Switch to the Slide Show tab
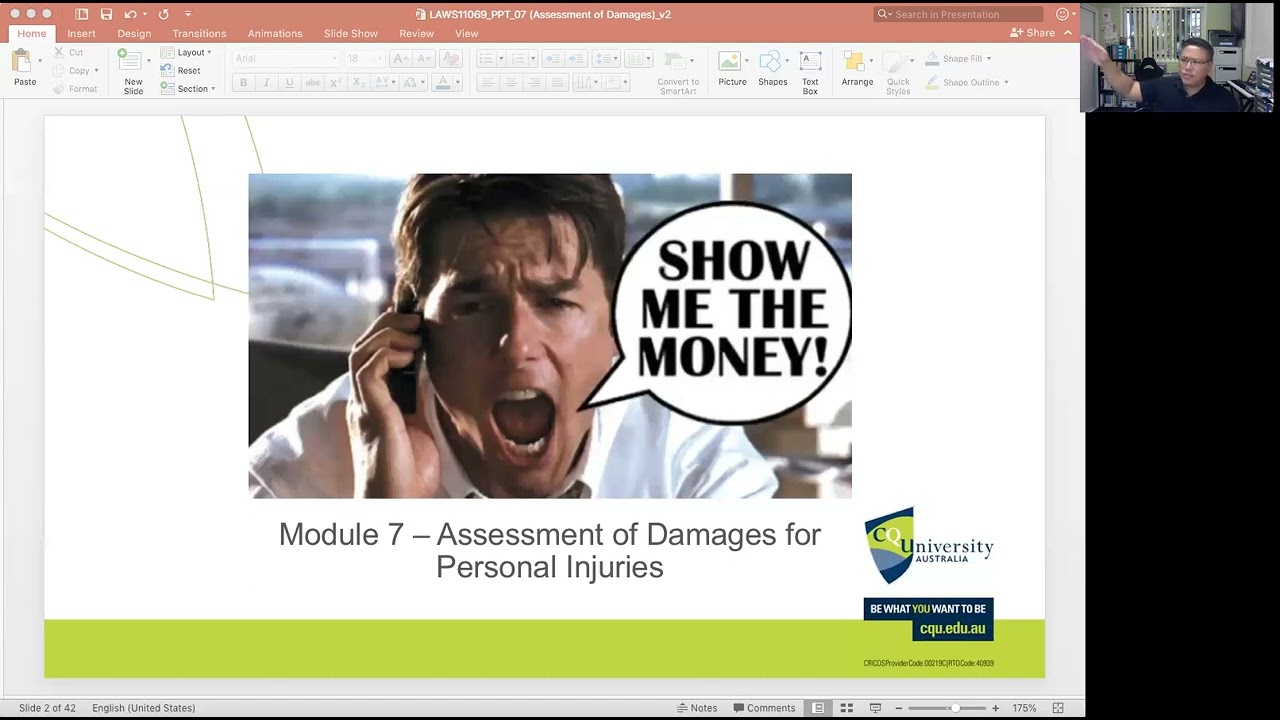Screen dimensions: 1280x720 [x=351, y=34]
